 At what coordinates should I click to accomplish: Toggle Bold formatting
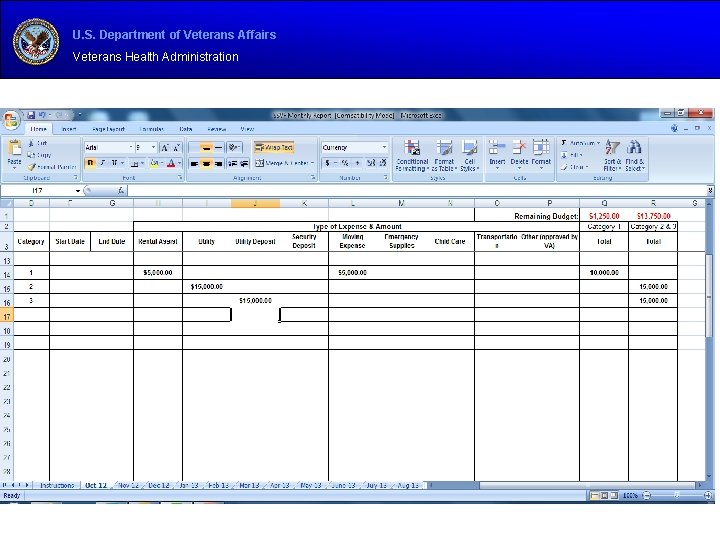90,163
